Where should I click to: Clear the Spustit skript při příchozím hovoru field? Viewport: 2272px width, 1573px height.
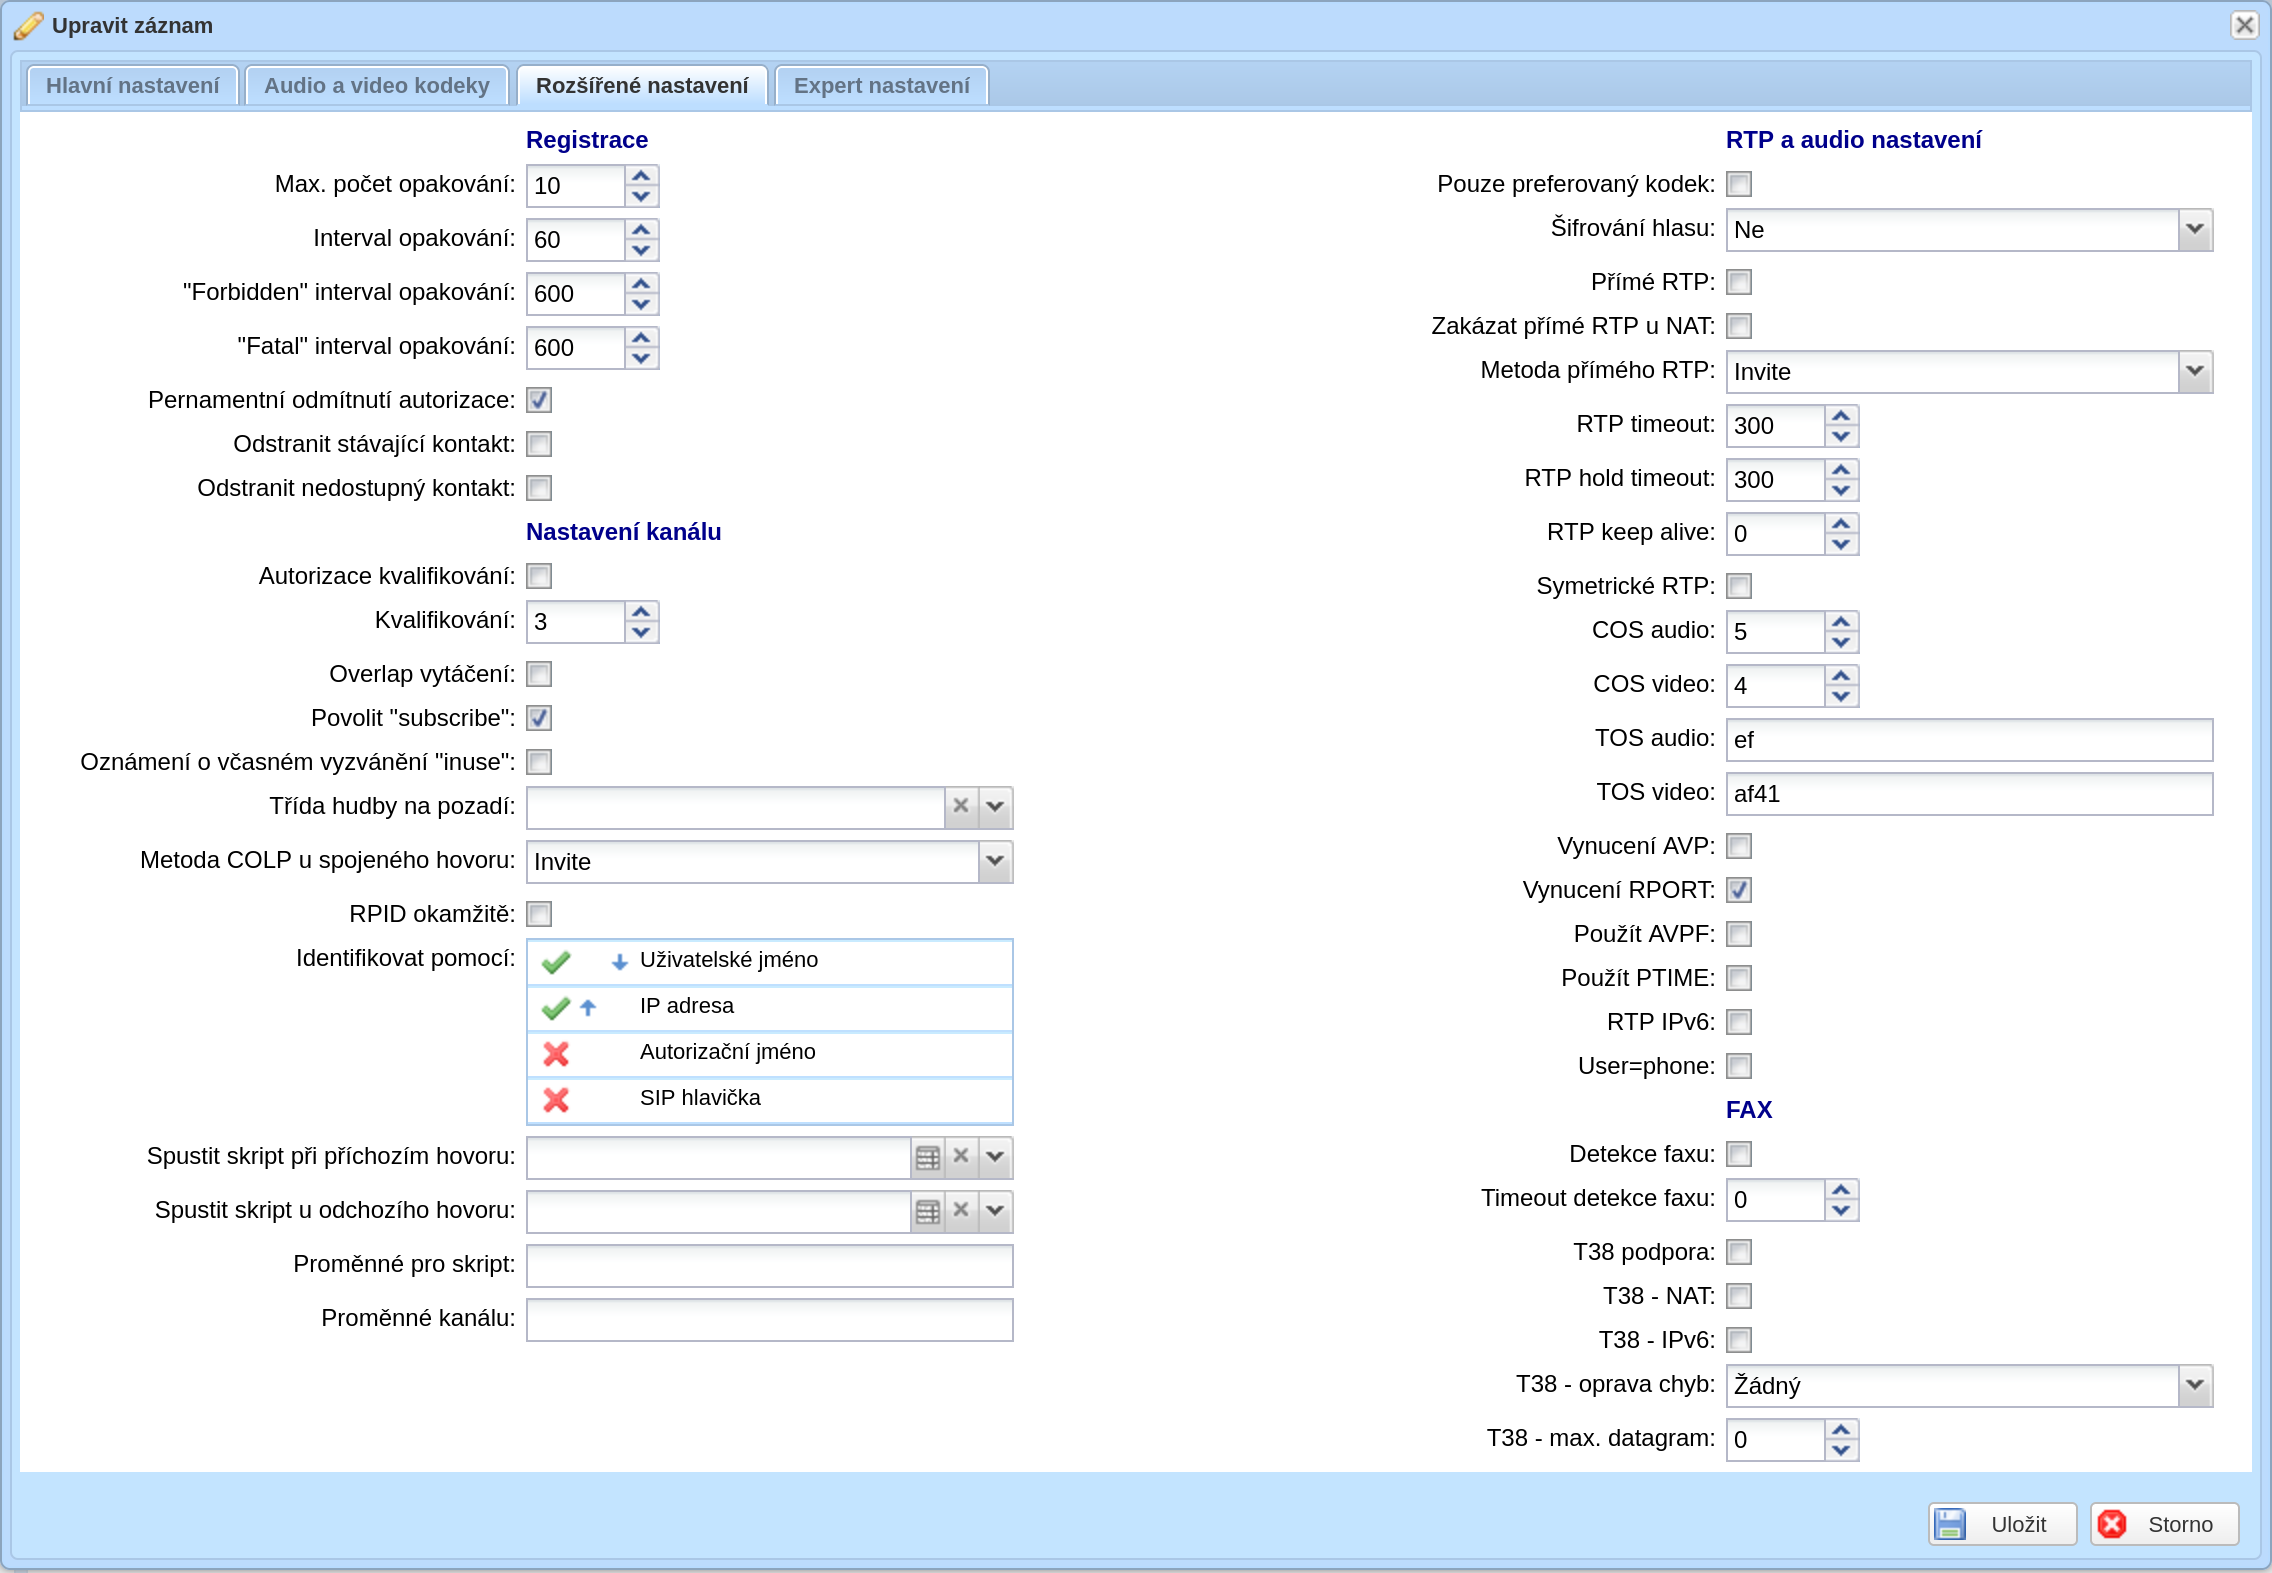point(961,1157)
